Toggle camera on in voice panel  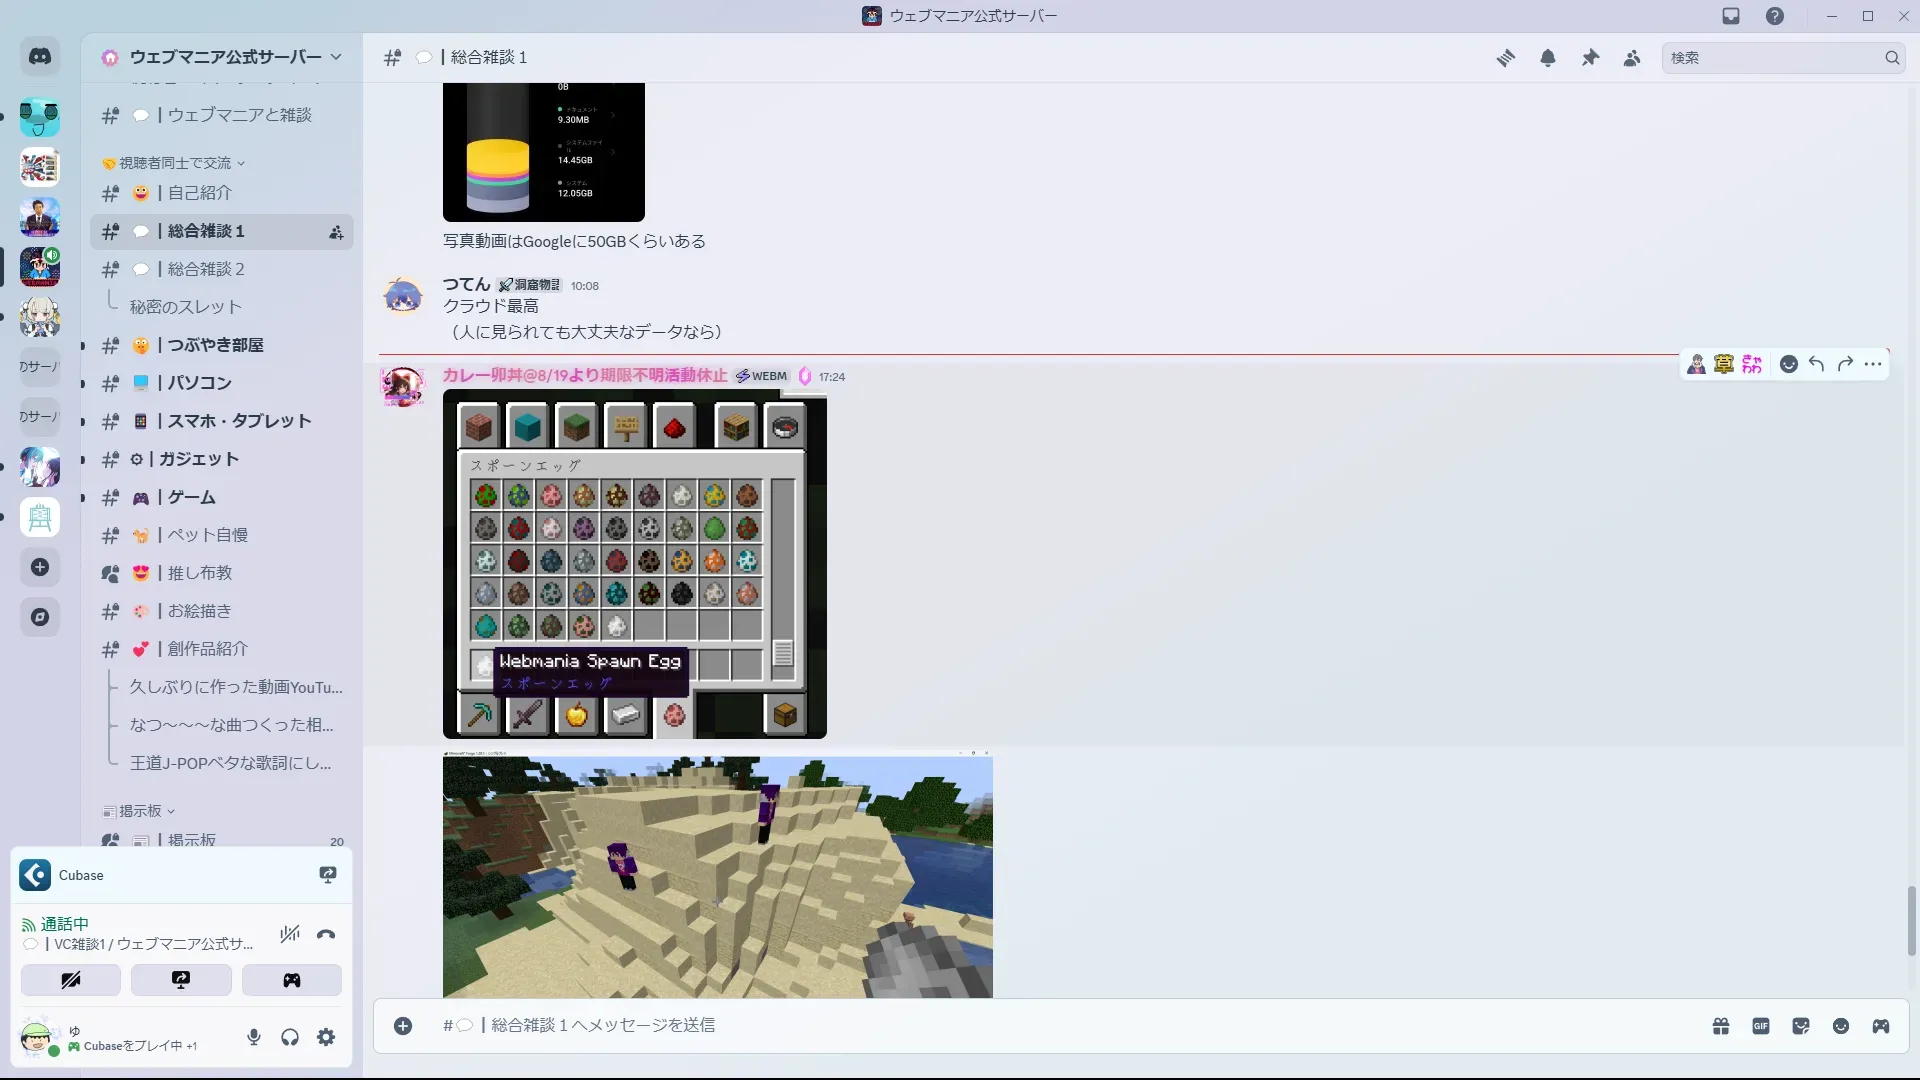pos(71,980)
